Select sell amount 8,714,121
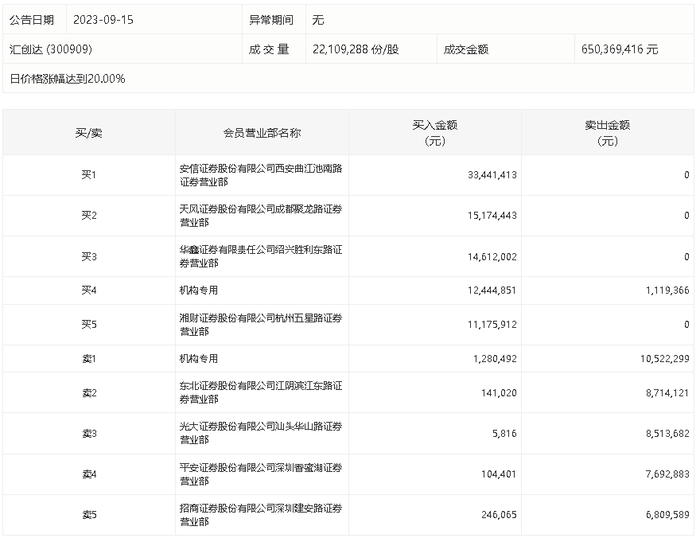Screen dimensions: 700x542 (x=667, y=393)
